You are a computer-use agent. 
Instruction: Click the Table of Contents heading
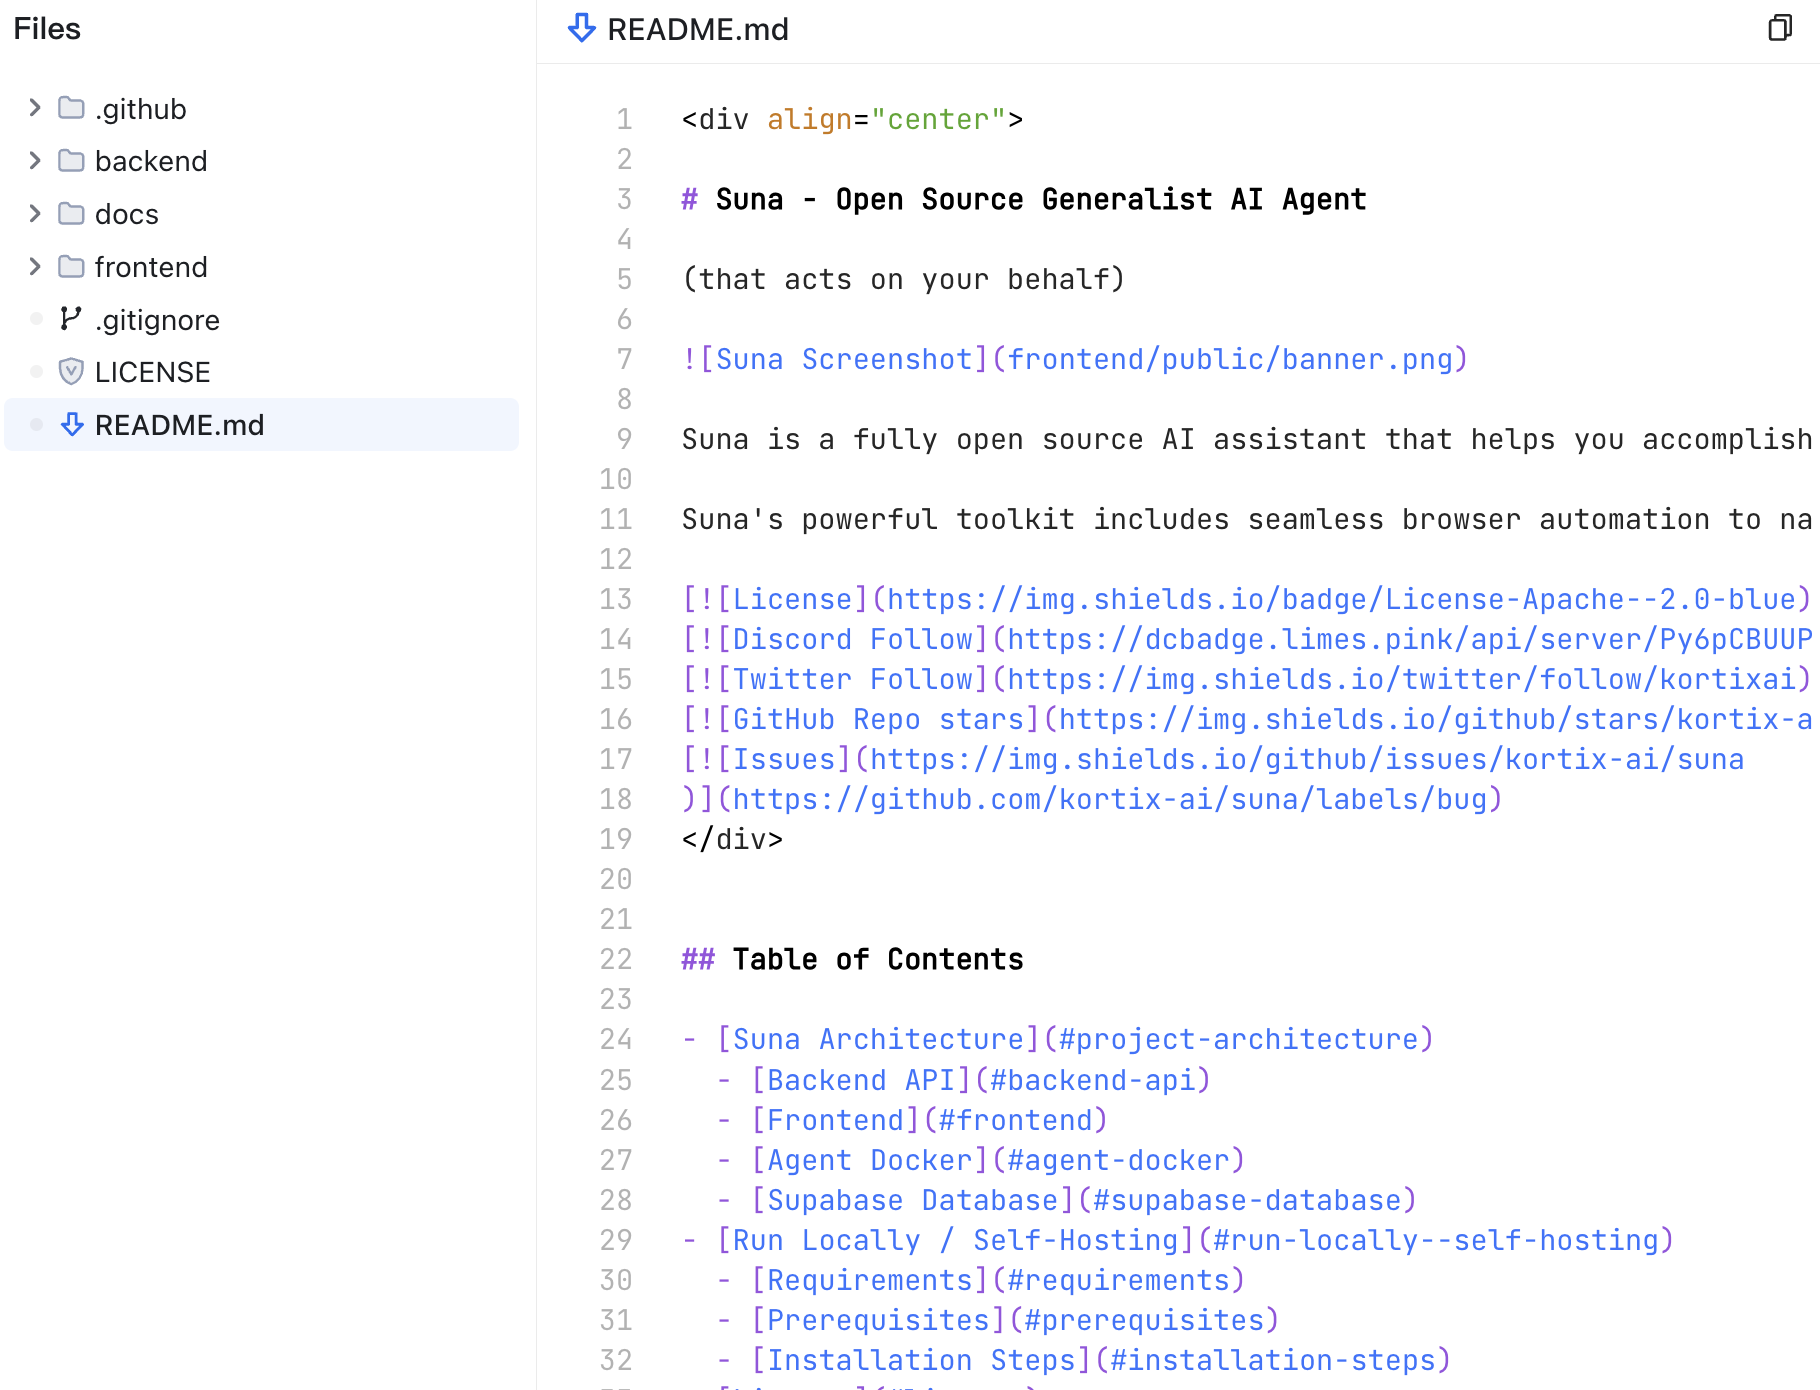pos(853,959)
